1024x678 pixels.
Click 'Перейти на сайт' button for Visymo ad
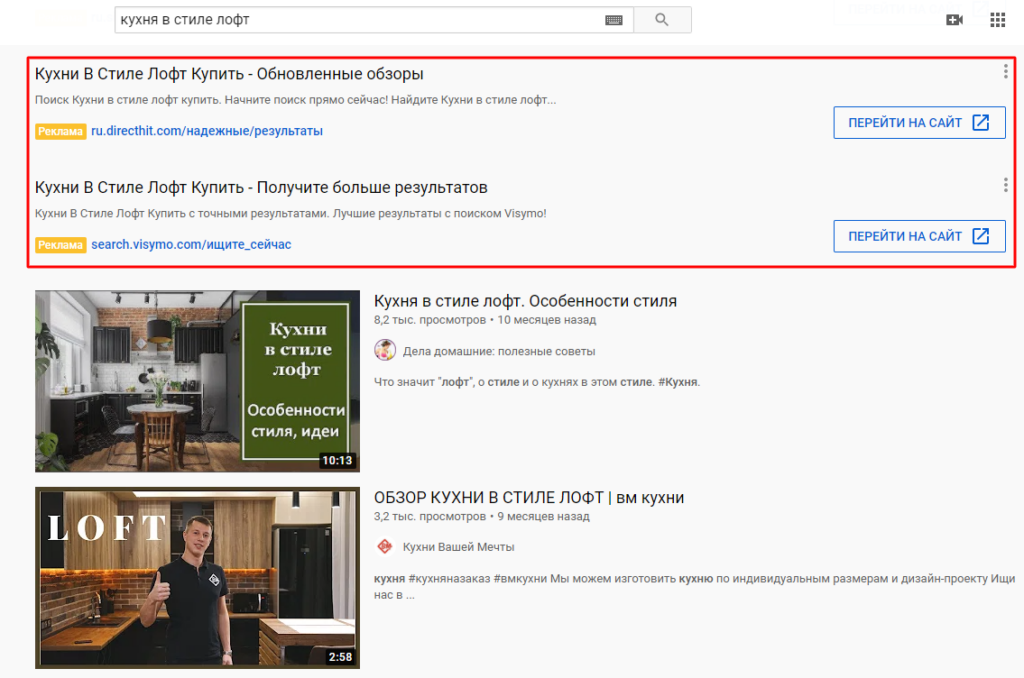coord(919,237)
